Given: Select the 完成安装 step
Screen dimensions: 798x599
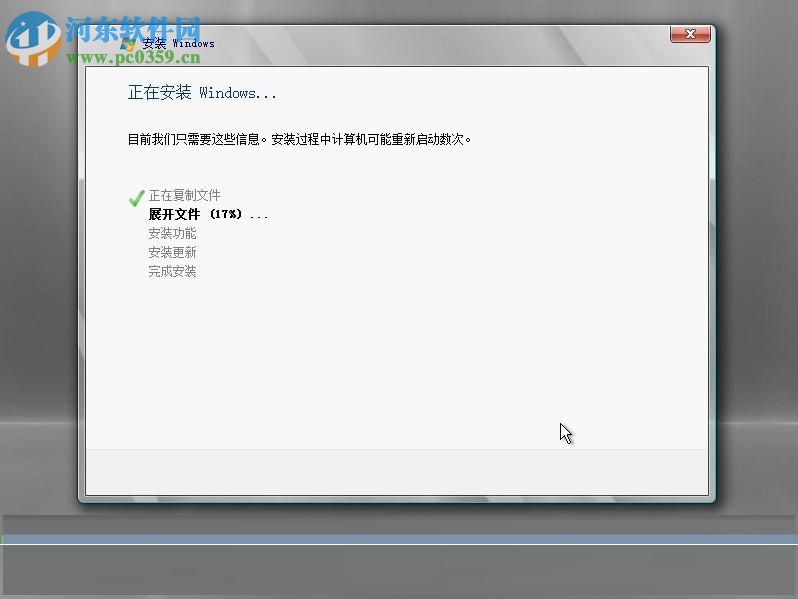Looking at the screenshot, I should coord(172,271).
